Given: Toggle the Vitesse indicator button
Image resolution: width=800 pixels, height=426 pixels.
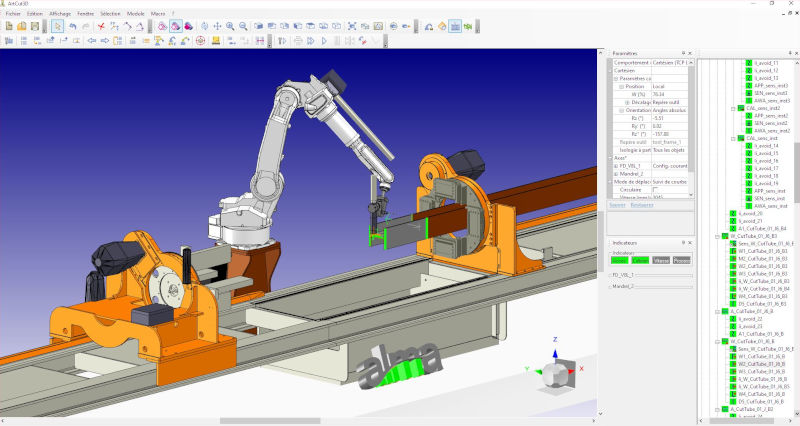Looking at the screenshot, I should [660, 260].
